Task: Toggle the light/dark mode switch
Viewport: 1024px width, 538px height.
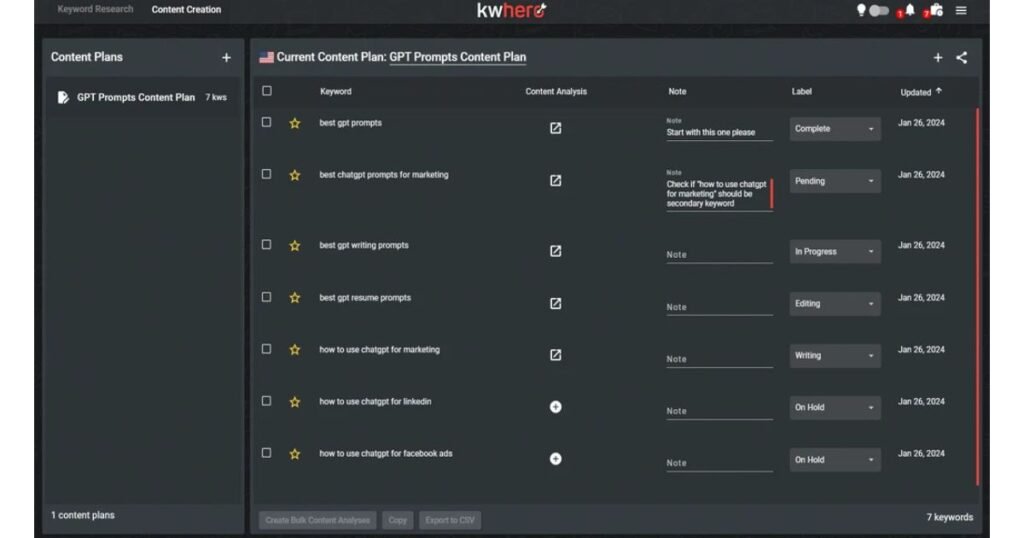Action: 879,10
